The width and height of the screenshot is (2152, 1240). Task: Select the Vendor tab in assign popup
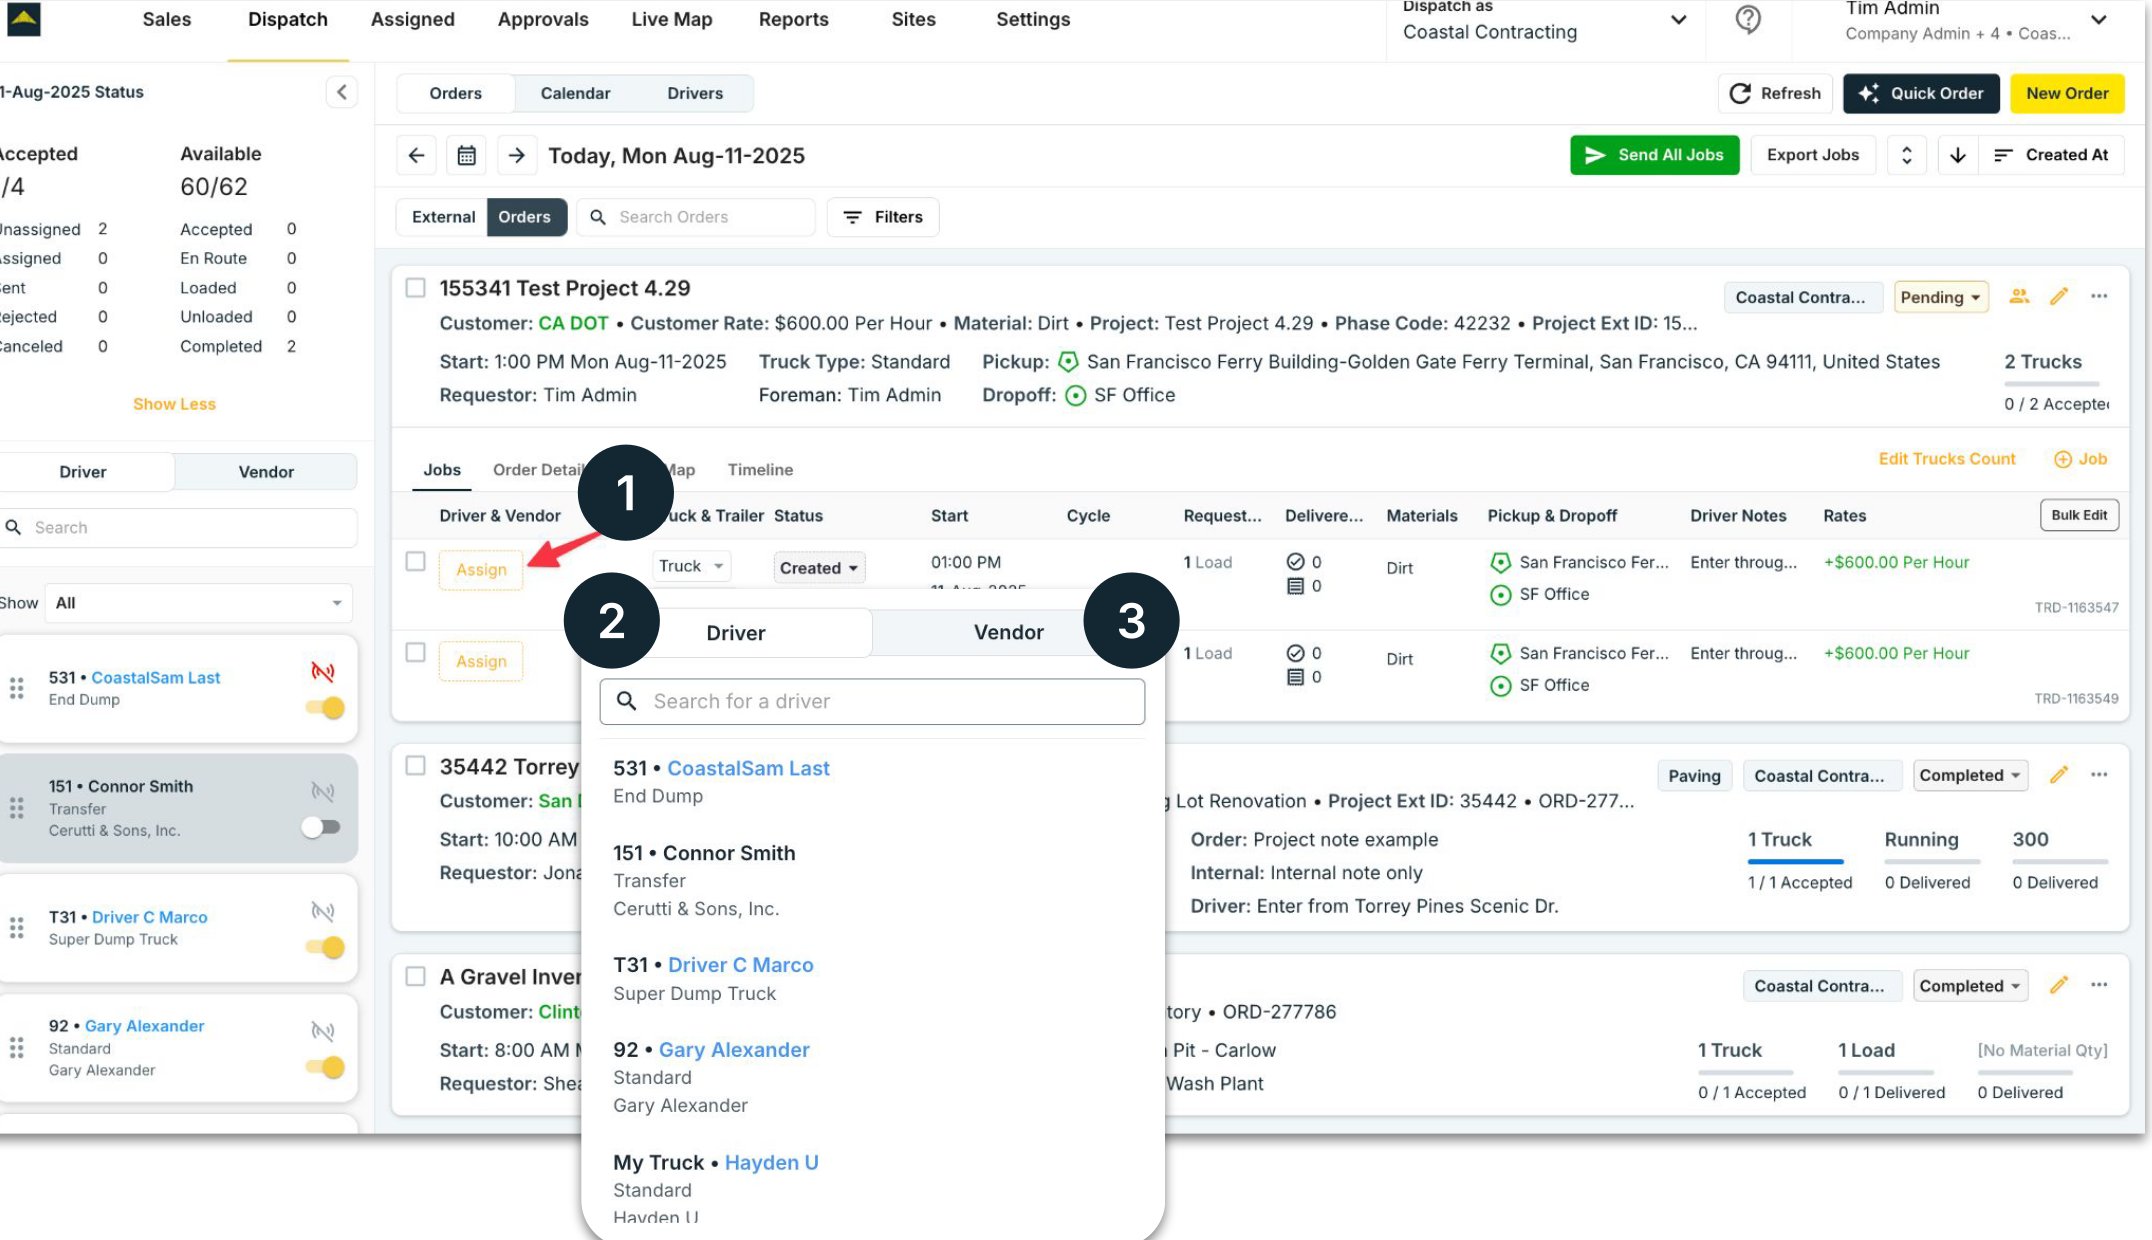(1008, 632)
